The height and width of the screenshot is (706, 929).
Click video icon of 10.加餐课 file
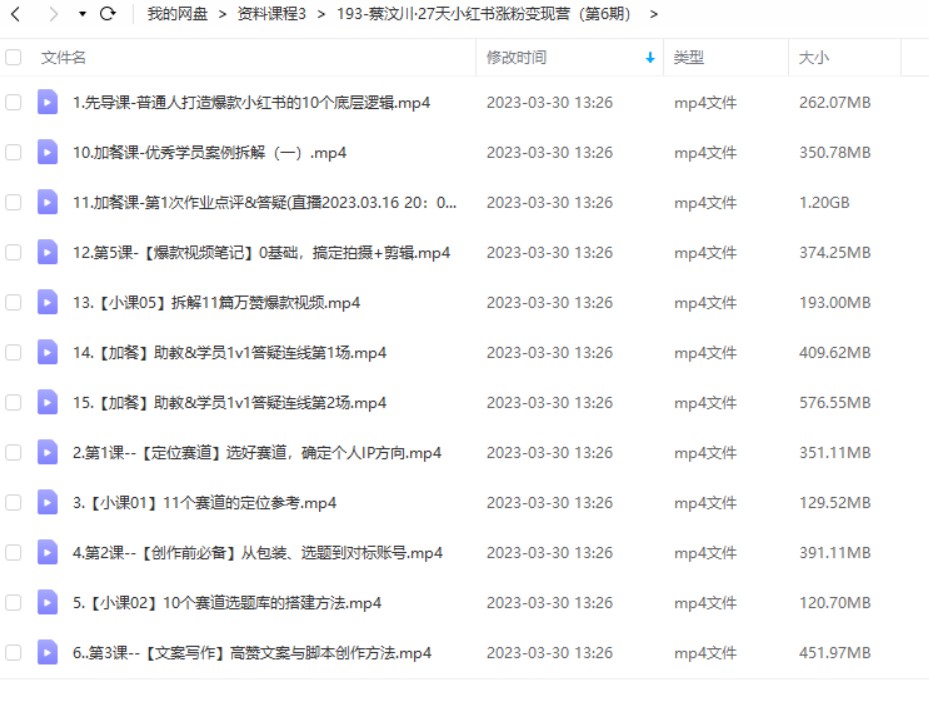(x=47, y=152)
